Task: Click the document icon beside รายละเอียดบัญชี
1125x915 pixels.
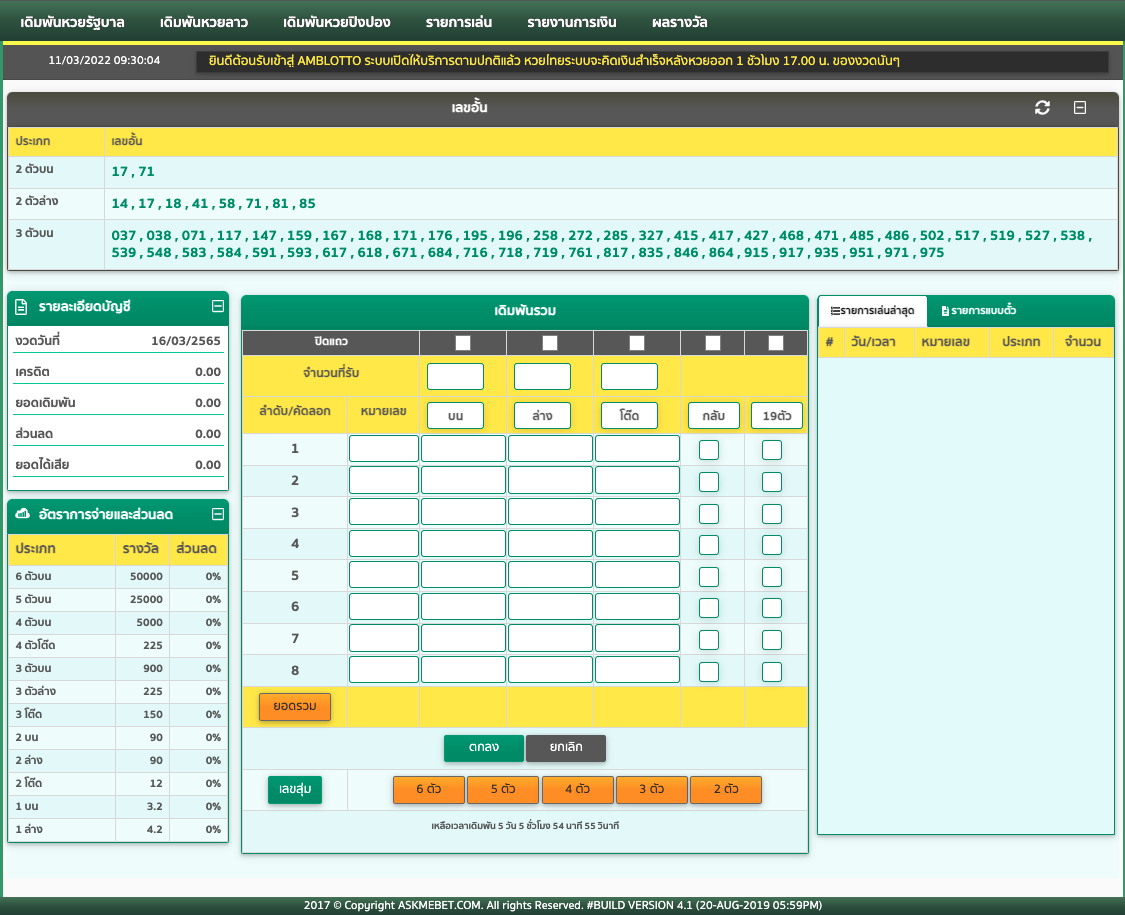Action: tap(22, 306)
